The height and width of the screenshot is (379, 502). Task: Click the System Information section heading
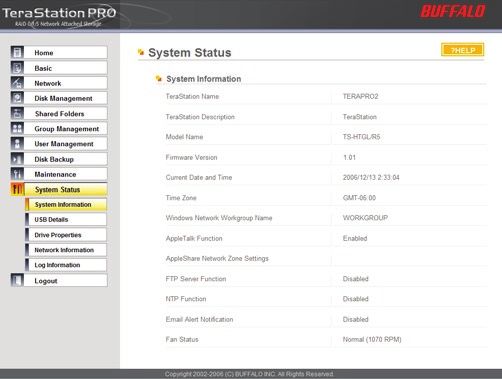[203, 79]
